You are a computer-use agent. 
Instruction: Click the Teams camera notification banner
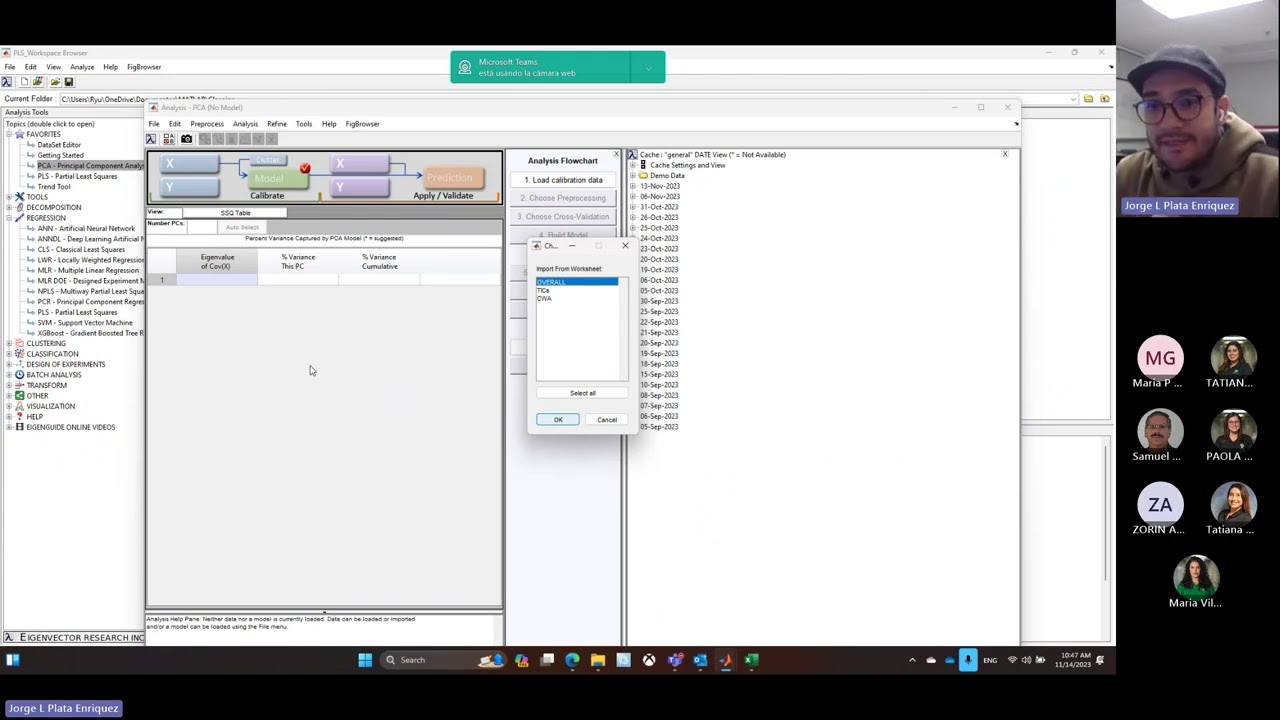coord(557,67)
